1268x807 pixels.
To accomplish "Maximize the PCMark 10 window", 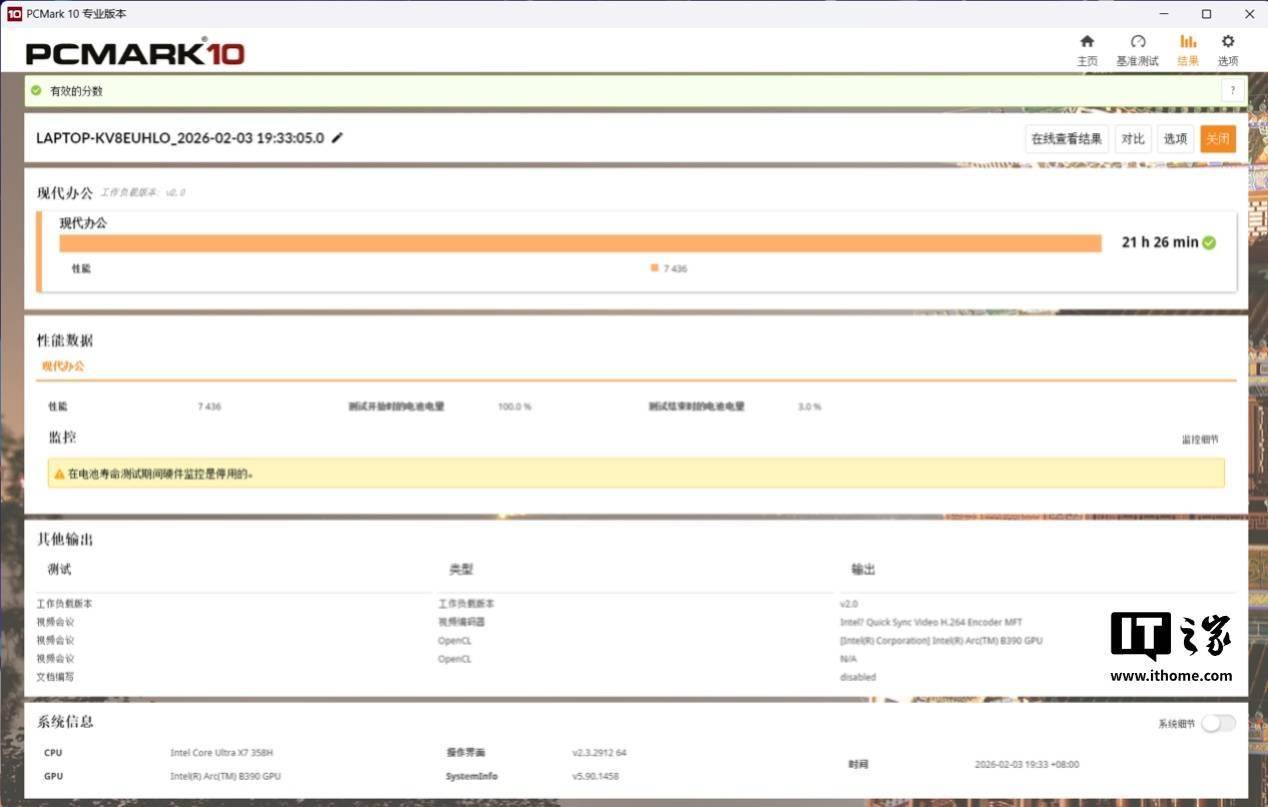I will [x=1206, y=14].
